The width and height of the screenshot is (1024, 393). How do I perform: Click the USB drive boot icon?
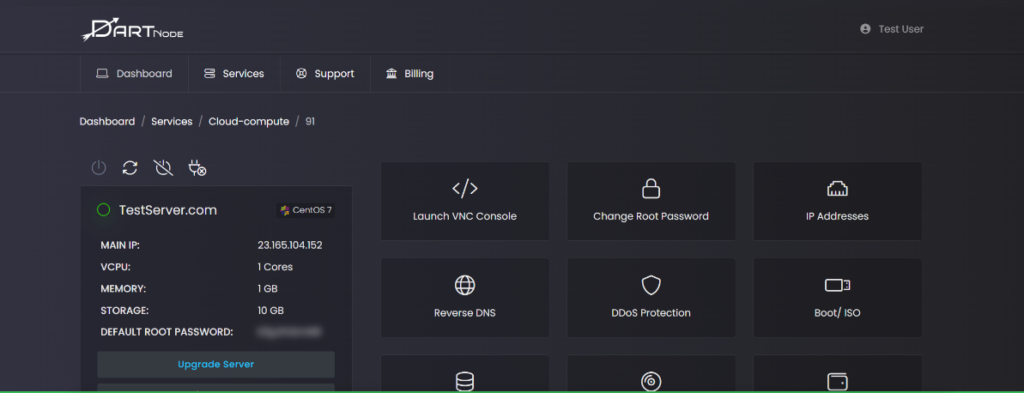click(x=837, y=285)
